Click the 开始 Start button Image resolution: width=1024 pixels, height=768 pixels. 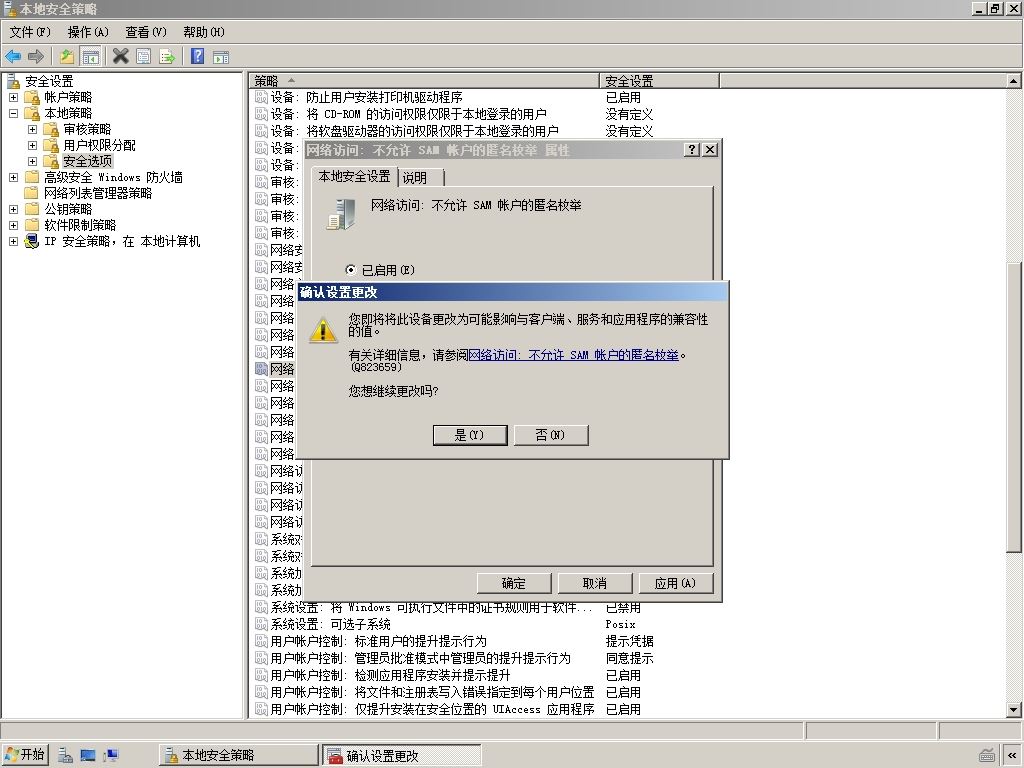click(25, 756)
